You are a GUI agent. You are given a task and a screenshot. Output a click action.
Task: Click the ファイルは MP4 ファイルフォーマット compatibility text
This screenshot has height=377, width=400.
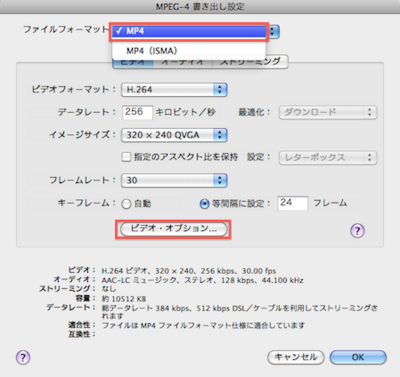point(203,325)
